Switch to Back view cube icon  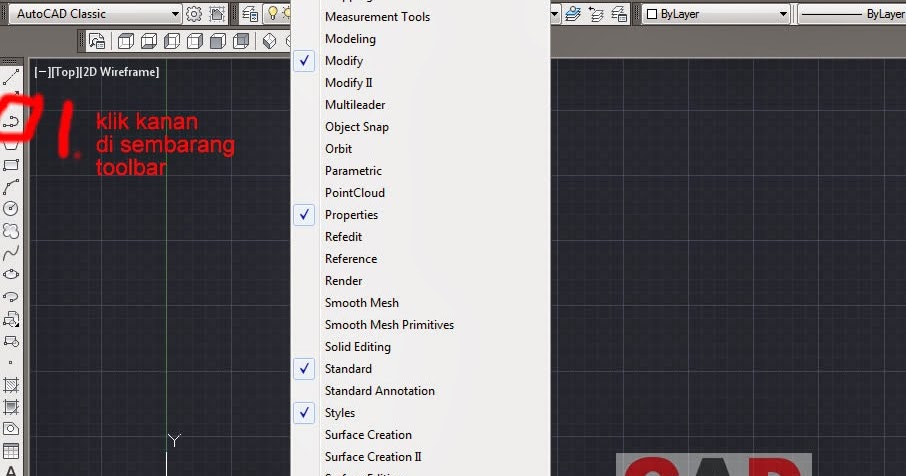click(241, 41)
